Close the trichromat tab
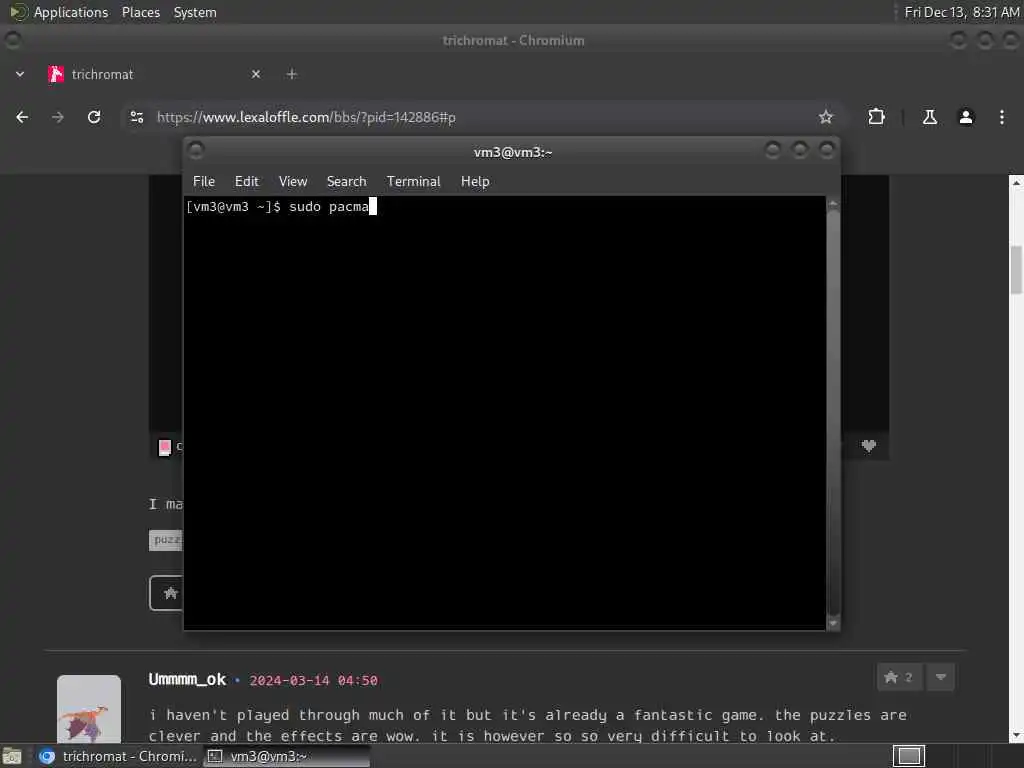1024x768 pixels. (256, 74)
